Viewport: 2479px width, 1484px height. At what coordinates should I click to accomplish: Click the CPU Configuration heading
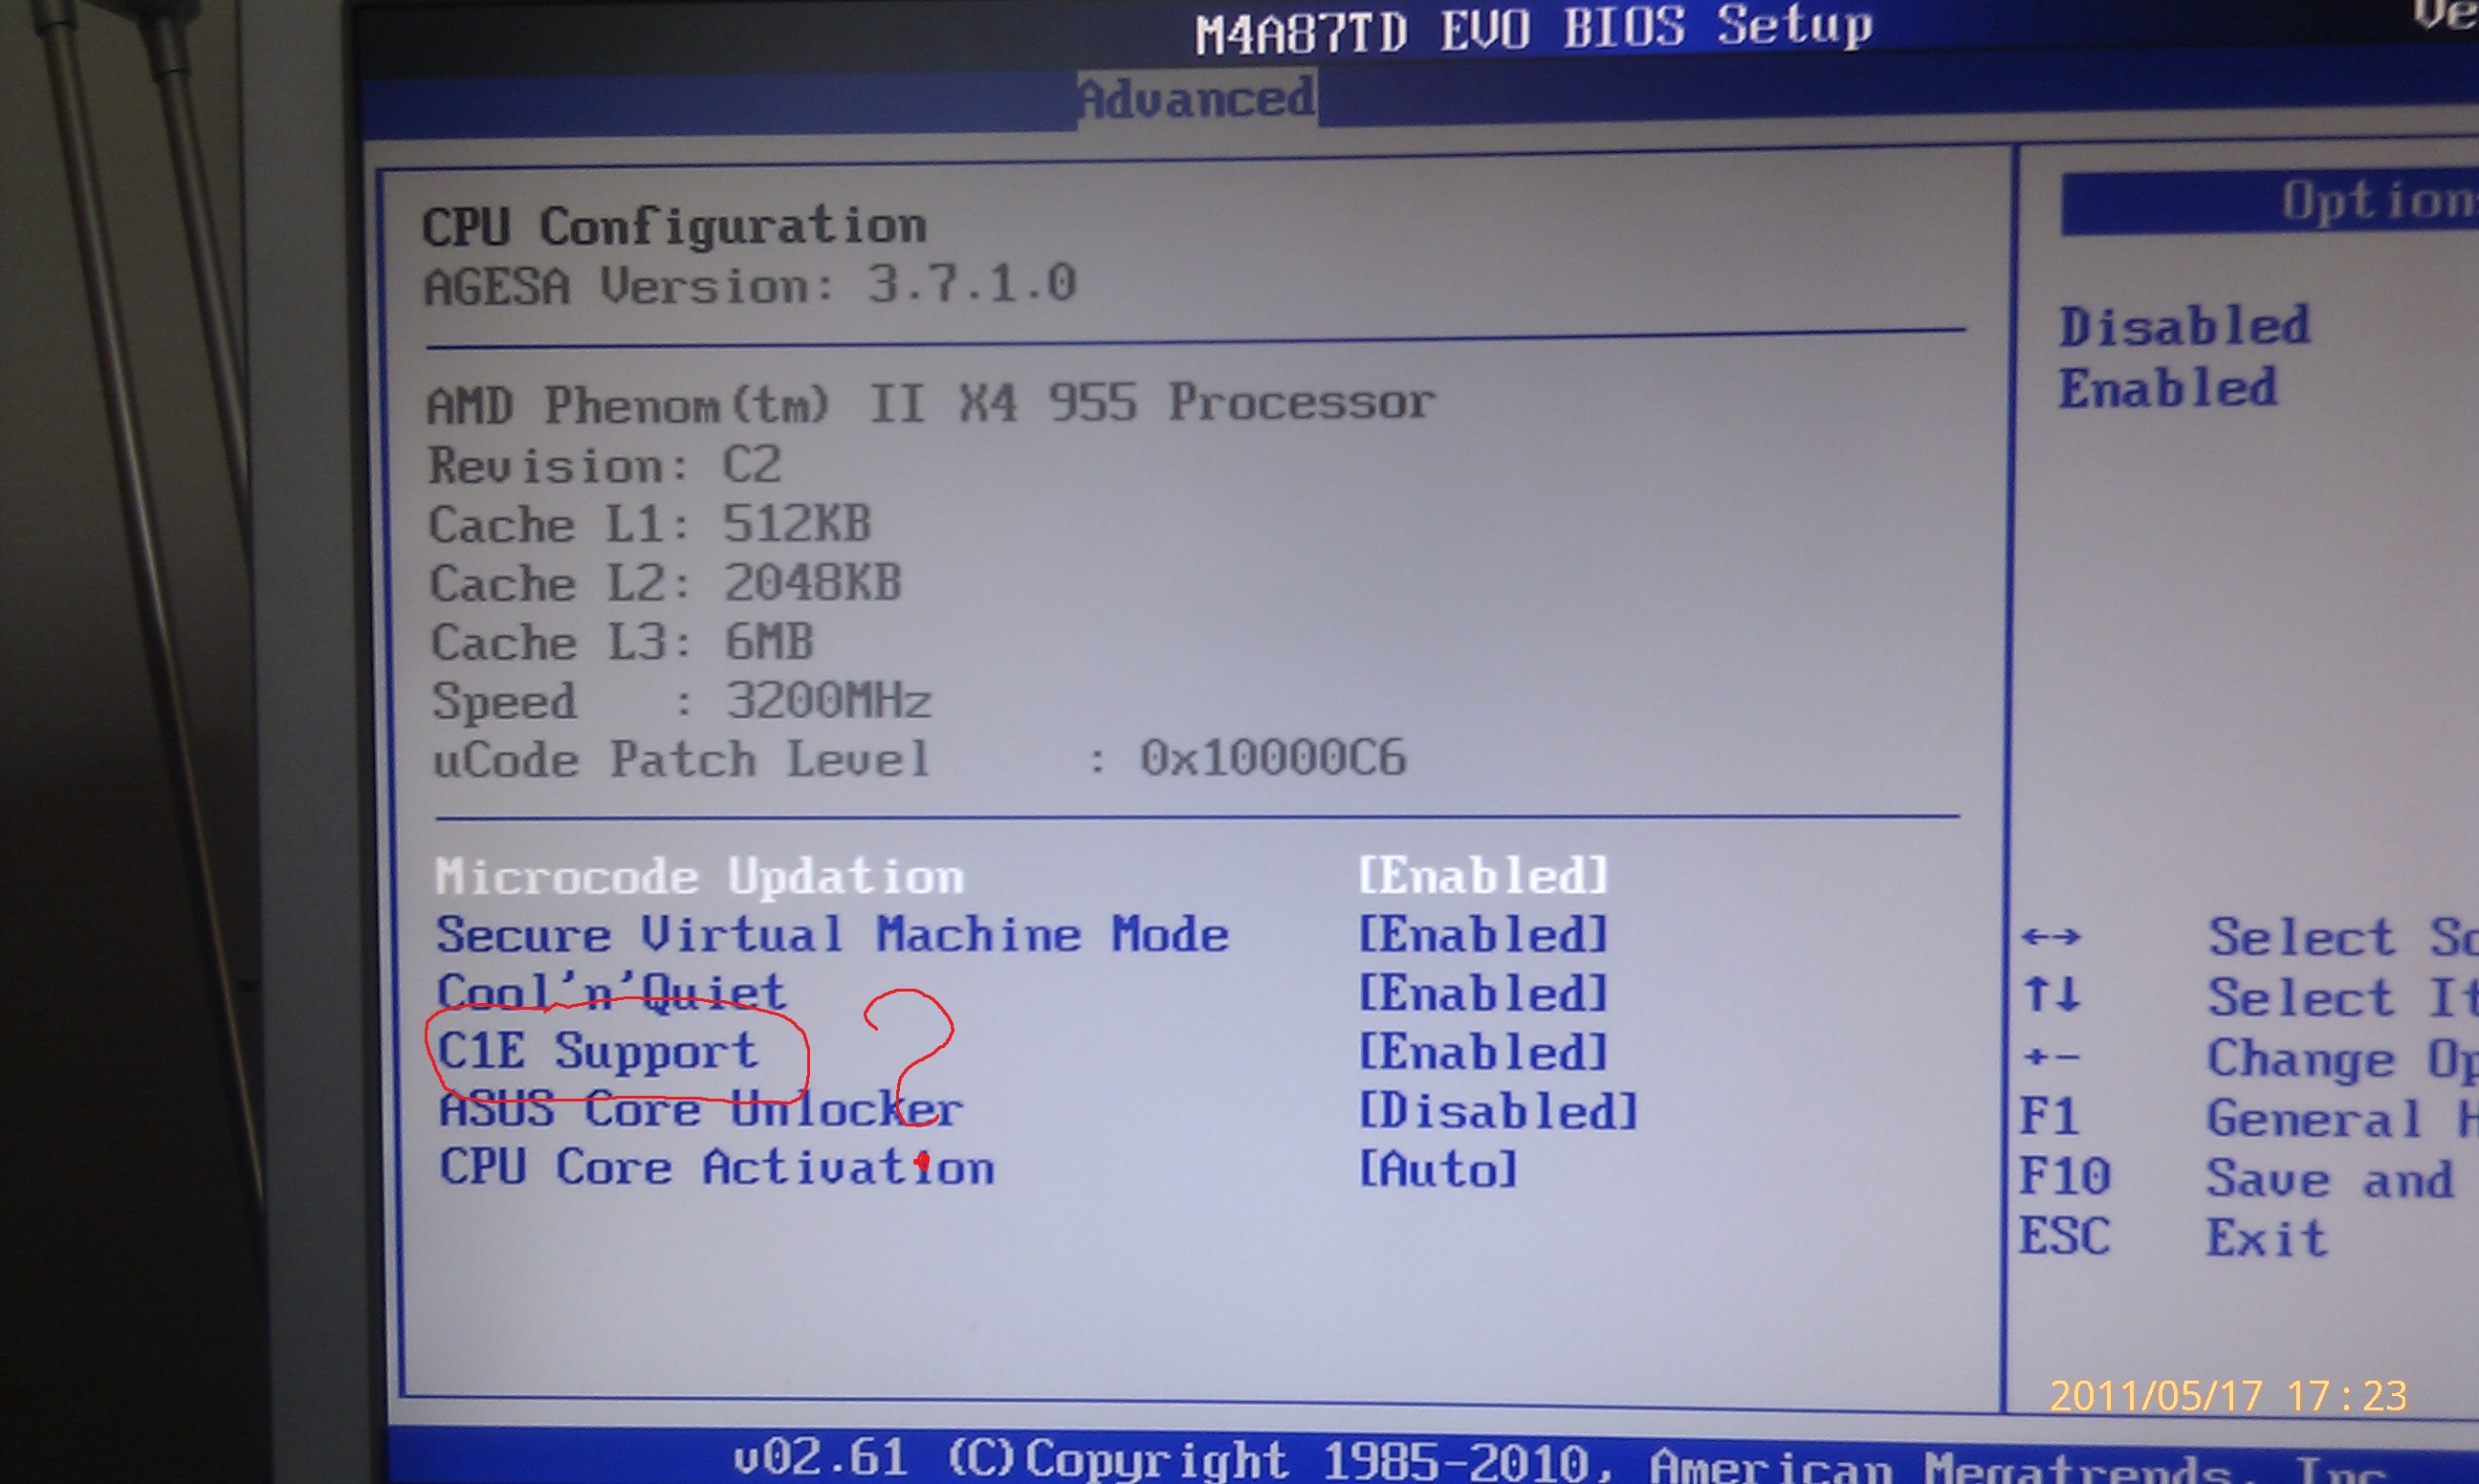[674, 226]
